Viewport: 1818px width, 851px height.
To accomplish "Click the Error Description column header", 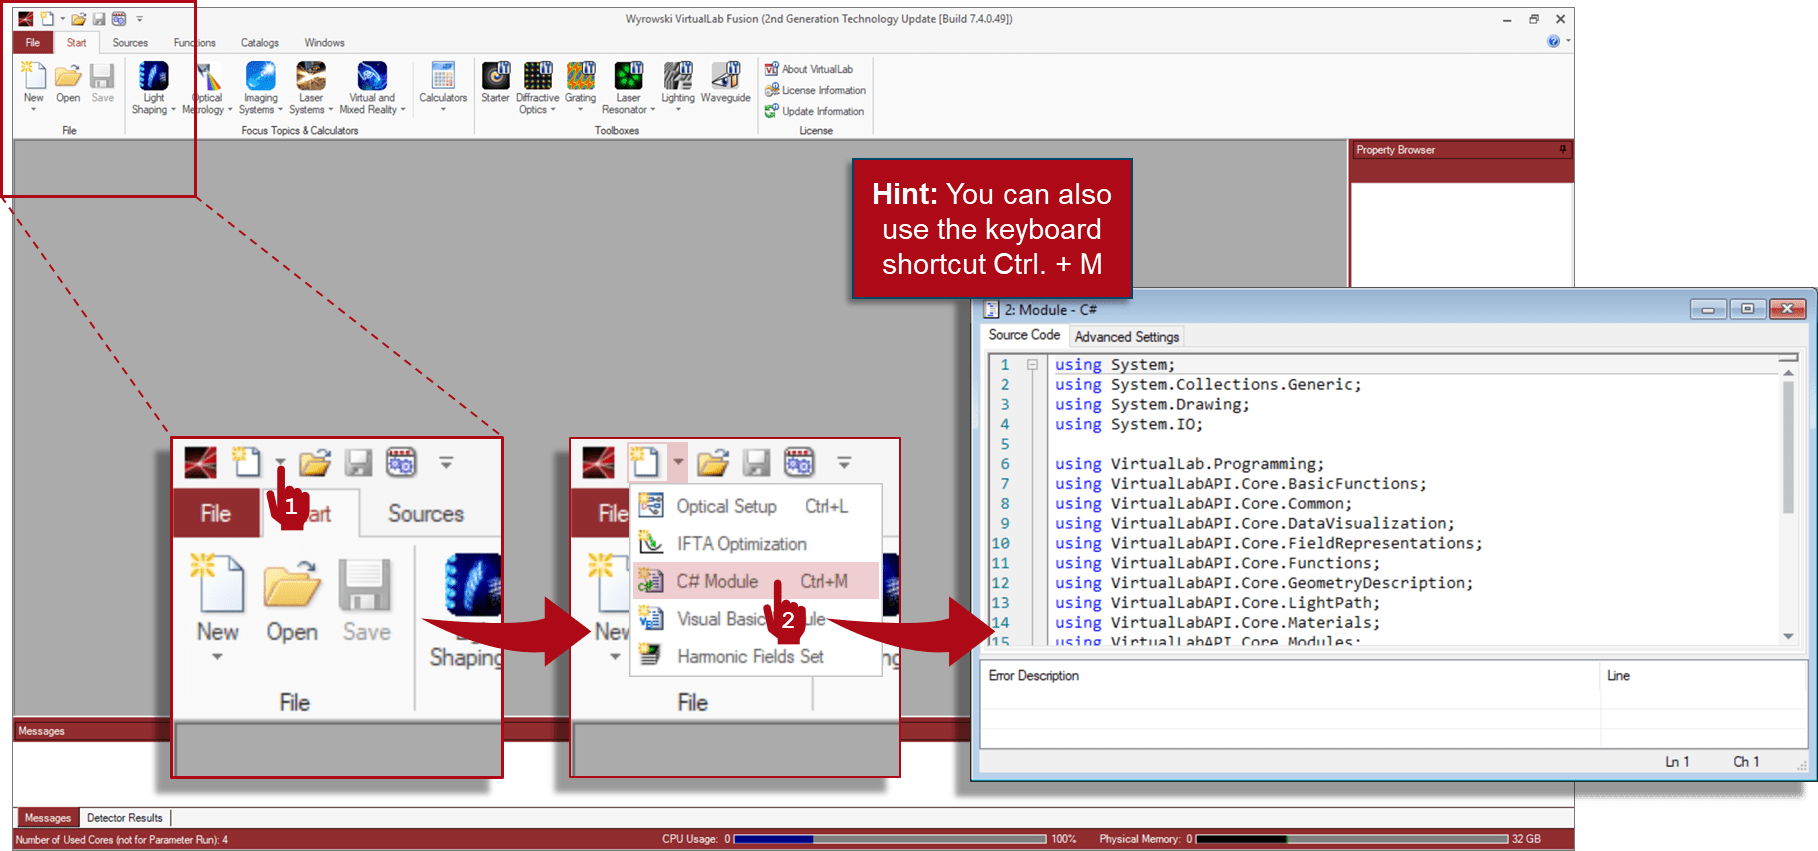I will click(x=1290, y=676).
